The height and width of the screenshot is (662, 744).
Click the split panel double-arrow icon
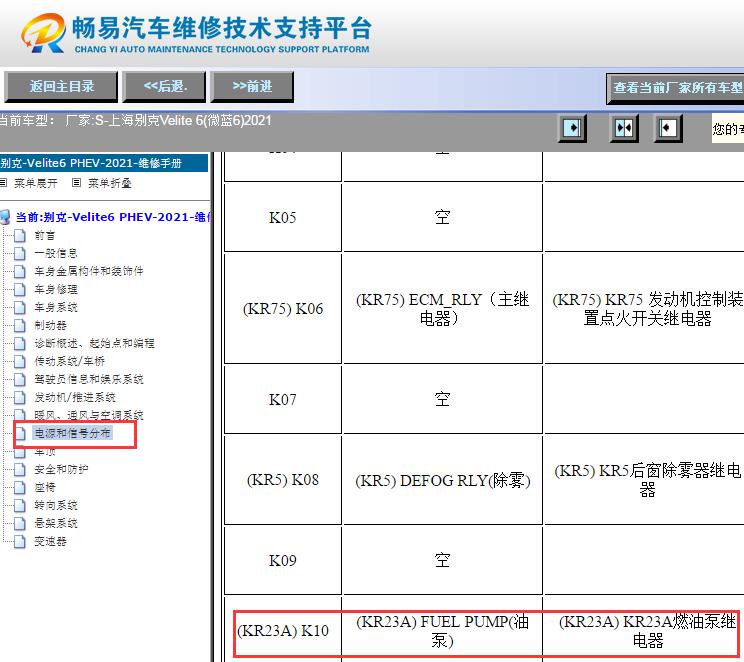[623, 128]
